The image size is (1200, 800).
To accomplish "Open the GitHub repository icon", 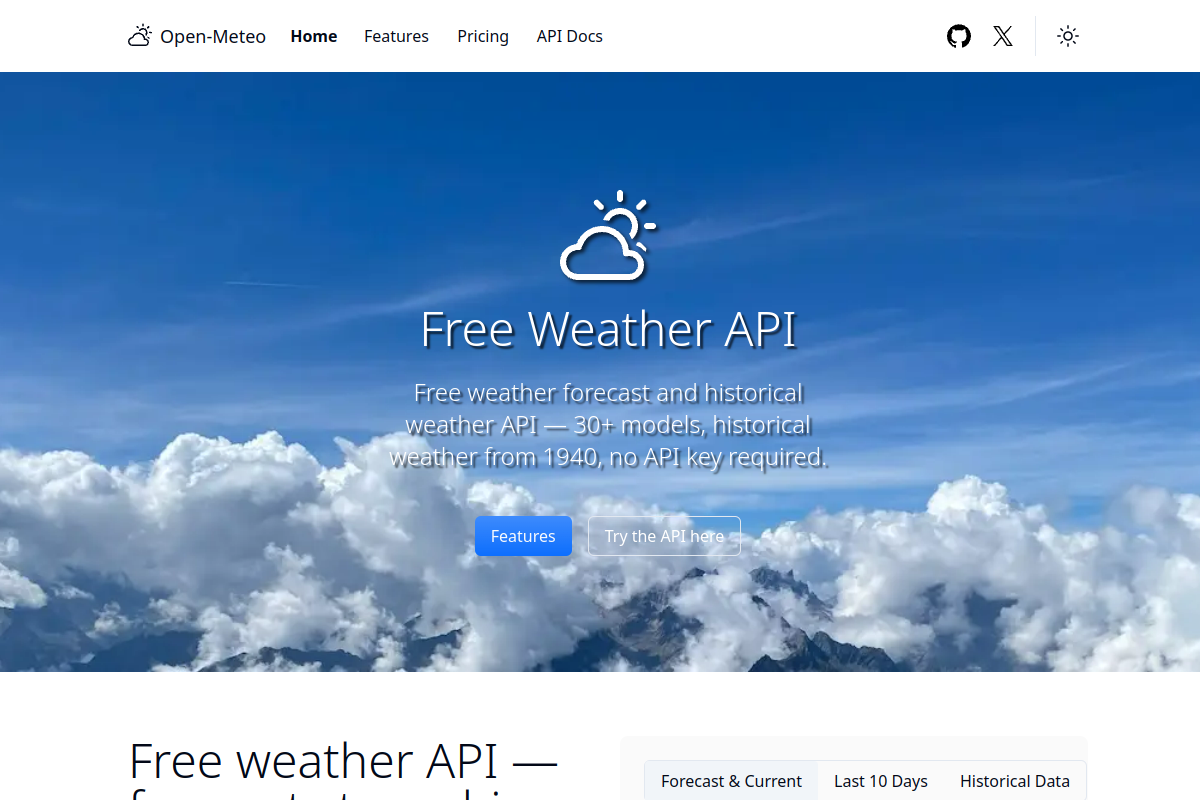I will [959, 36].
